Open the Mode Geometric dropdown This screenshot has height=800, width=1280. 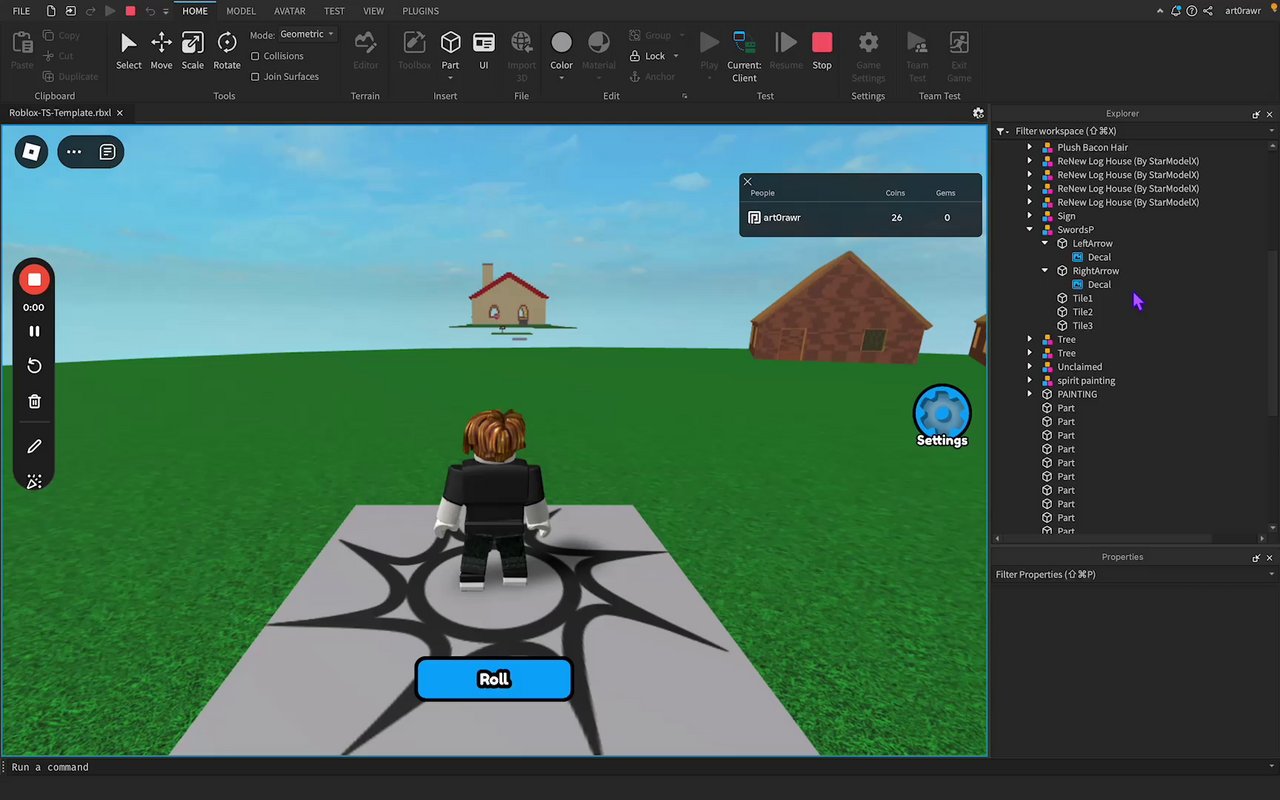[306, 34]
